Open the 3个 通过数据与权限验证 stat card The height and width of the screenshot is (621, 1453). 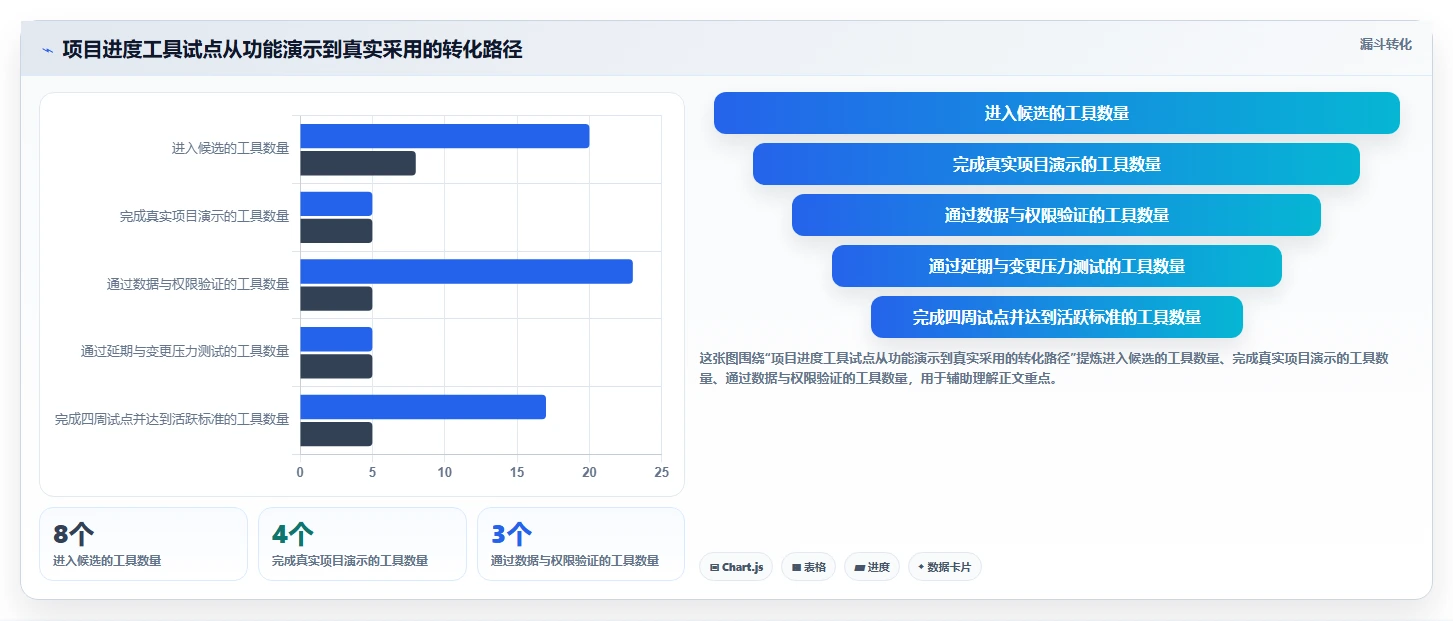pyautogui.click(x=581, y=544)
